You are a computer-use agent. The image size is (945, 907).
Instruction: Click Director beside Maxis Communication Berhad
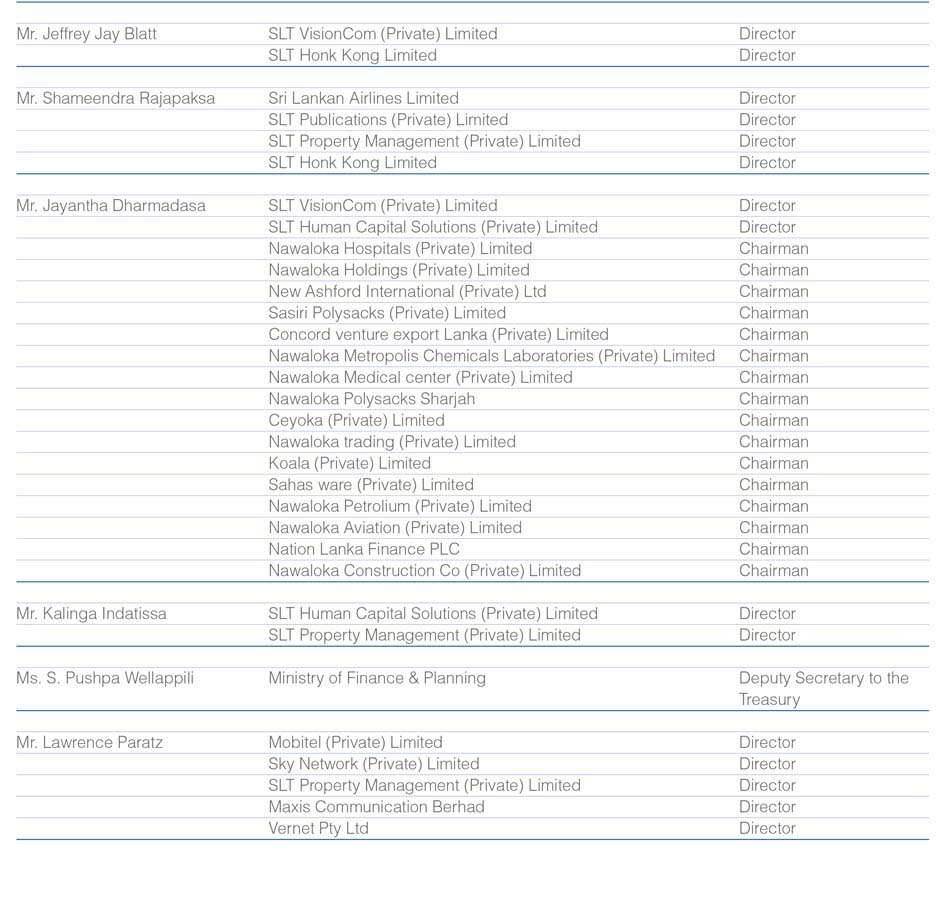click(767, 807)
